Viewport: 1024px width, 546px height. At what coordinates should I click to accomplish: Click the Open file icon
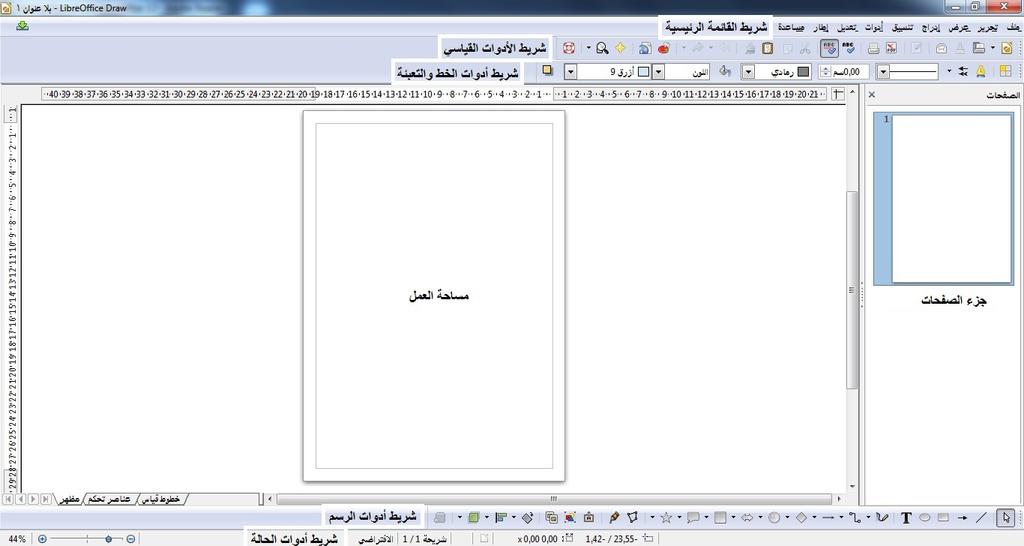coord(978,48)
